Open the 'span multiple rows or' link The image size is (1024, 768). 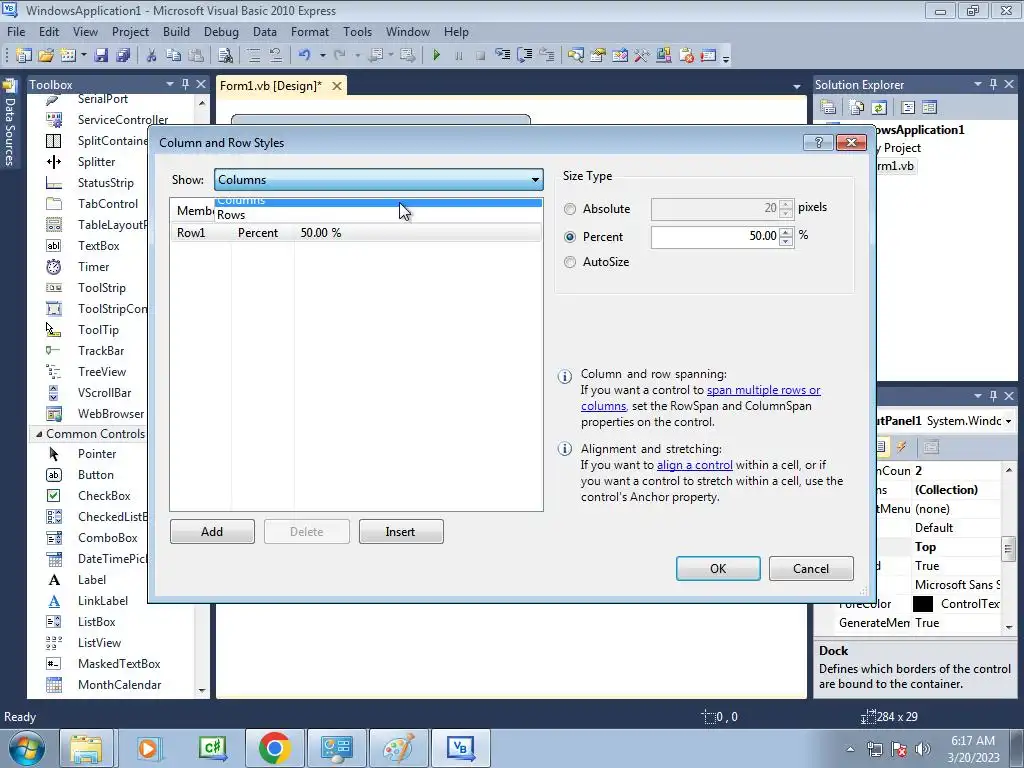[763, 390]
